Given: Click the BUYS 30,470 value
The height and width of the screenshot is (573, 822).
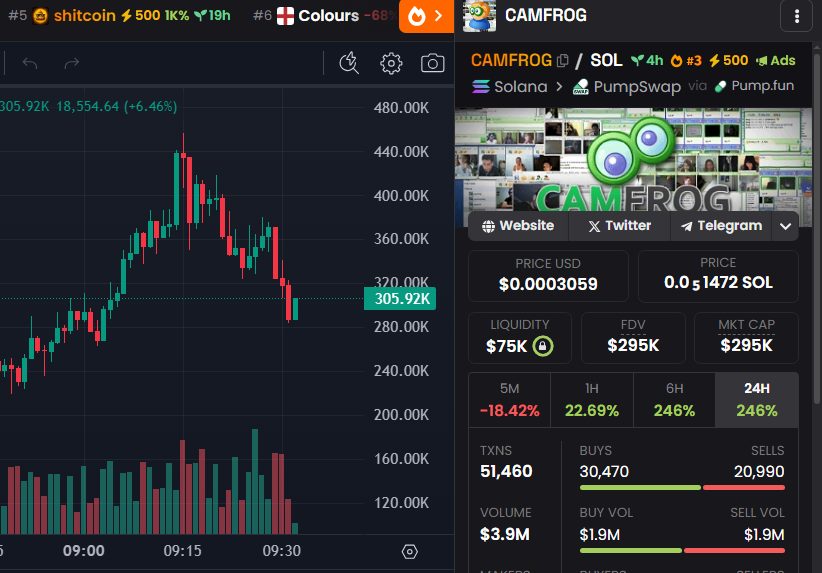Looking at the screenshot, I should [x=604, y=471].
